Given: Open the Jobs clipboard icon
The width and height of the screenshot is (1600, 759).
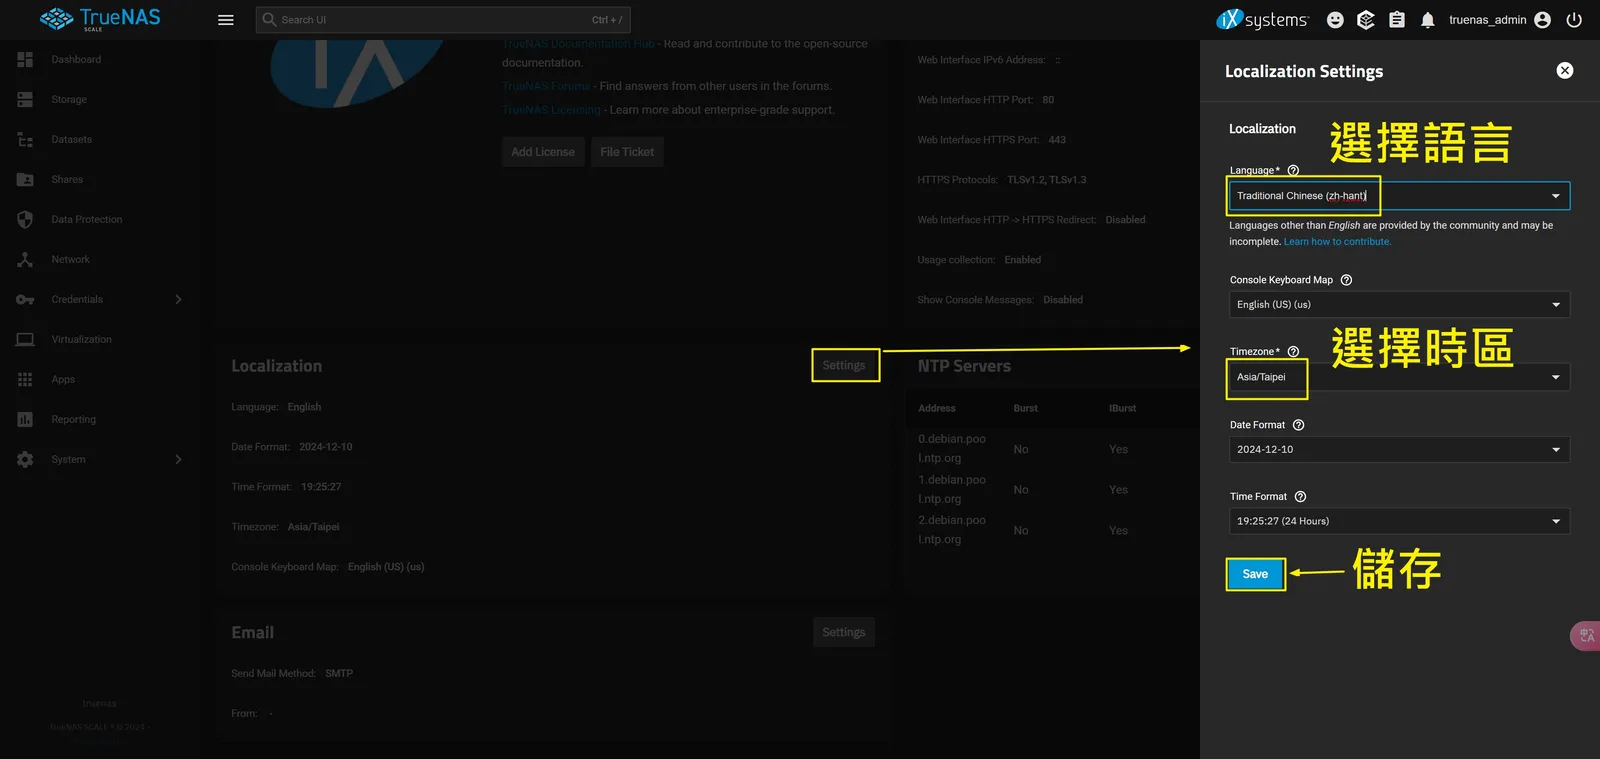Looking at the screenshot, I should click(1397, 20).
